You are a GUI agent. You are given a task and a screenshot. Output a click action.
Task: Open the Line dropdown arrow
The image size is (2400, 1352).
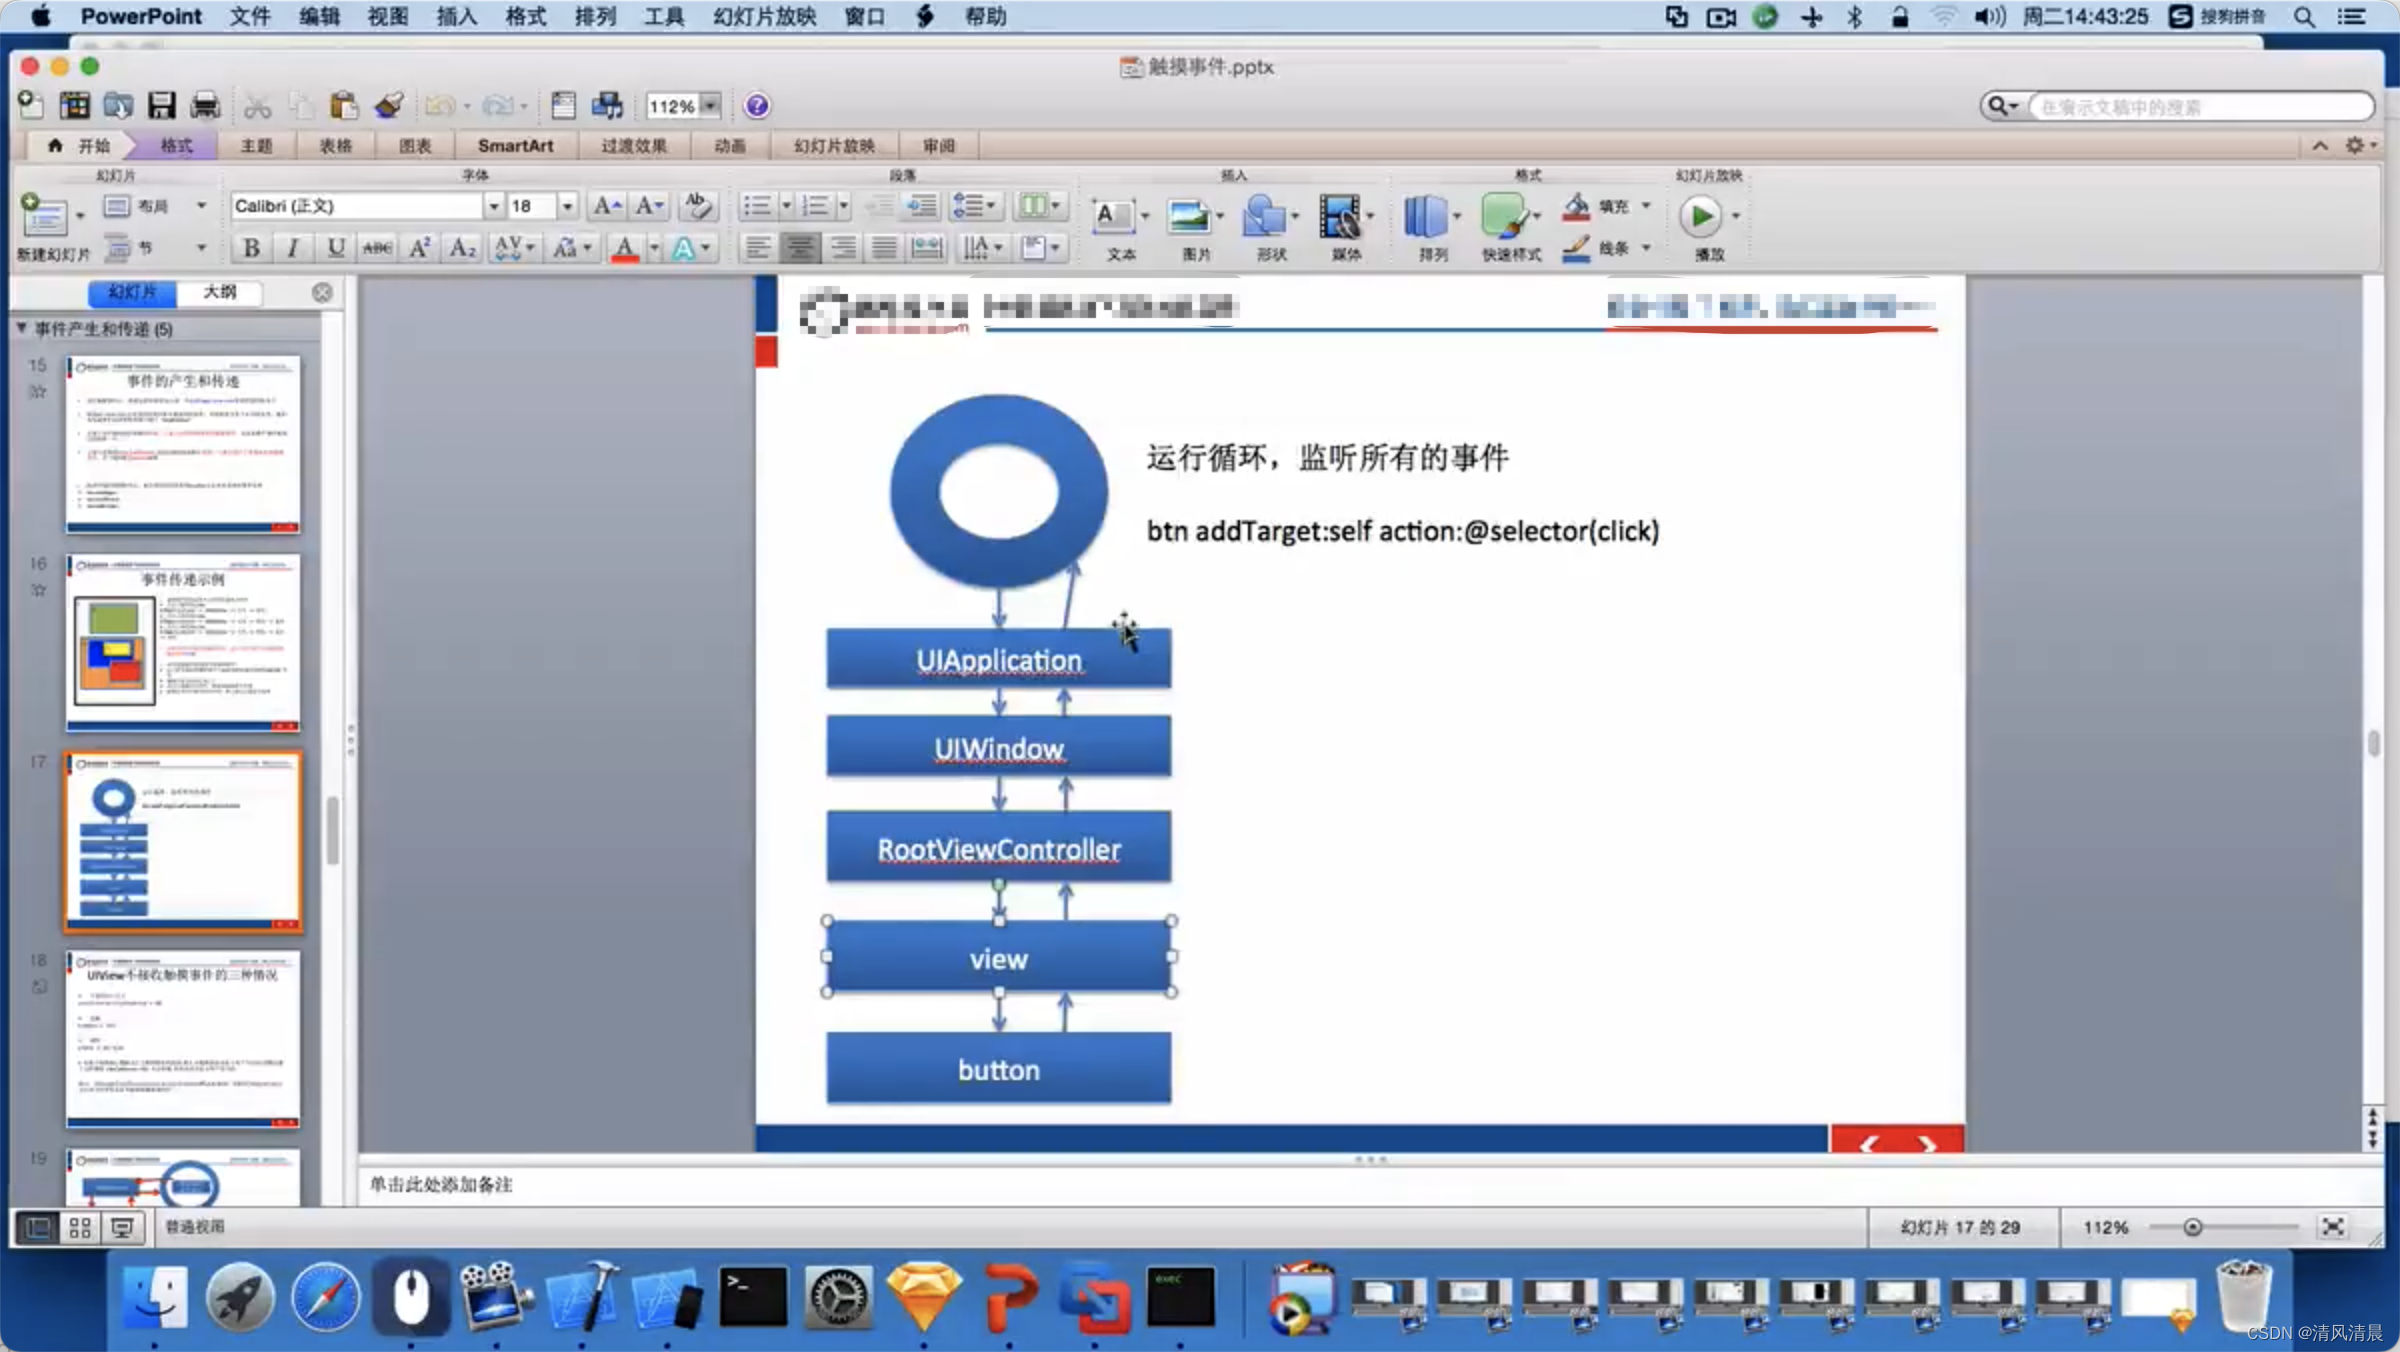(1646, 247)
